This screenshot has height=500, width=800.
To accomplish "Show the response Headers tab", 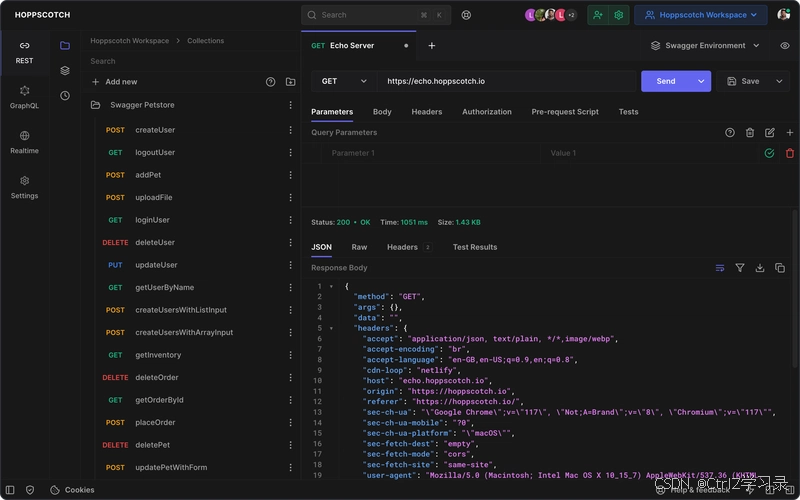I will point(409,247).
